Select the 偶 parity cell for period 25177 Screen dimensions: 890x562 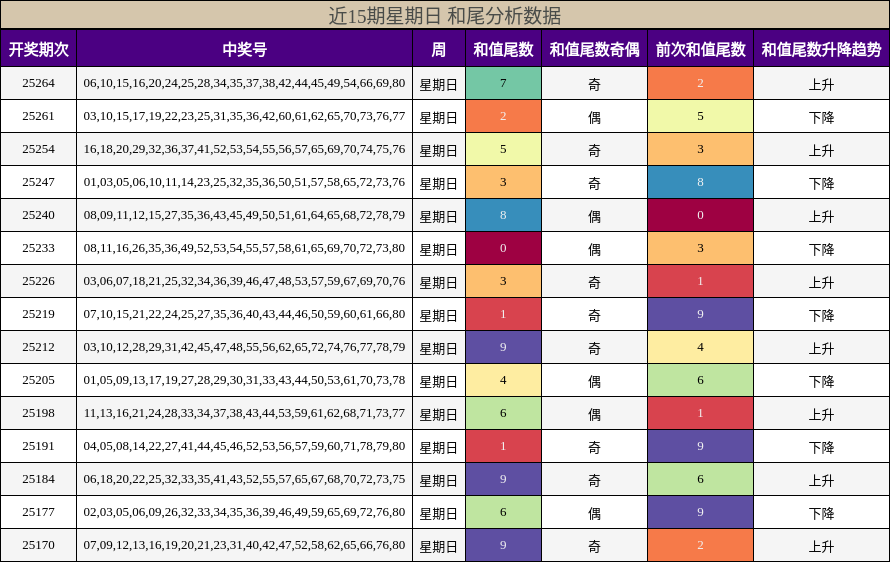coord(594,513)
